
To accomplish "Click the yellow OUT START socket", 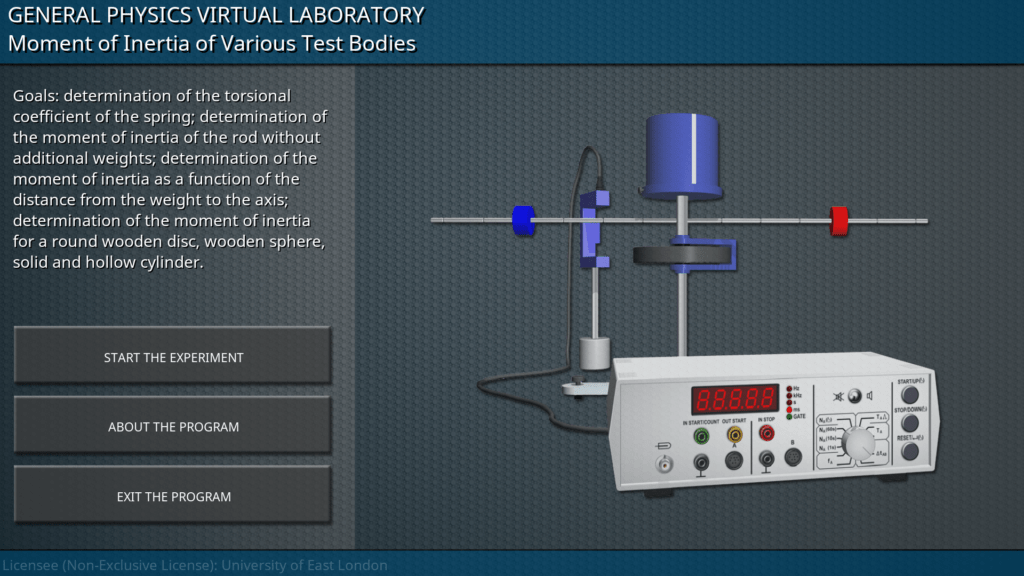I will [734, 435].
